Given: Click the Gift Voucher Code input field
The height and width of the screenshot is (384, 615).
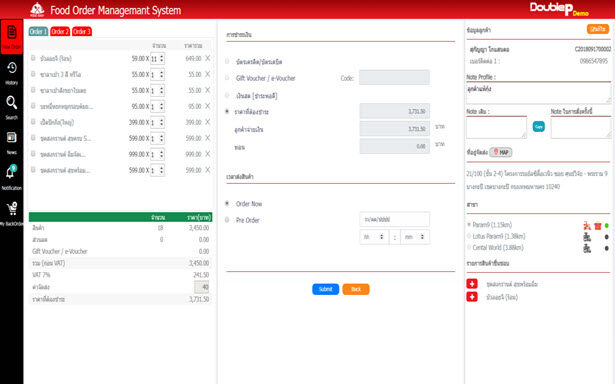Looking at the screenshot, I should [394, 77].
